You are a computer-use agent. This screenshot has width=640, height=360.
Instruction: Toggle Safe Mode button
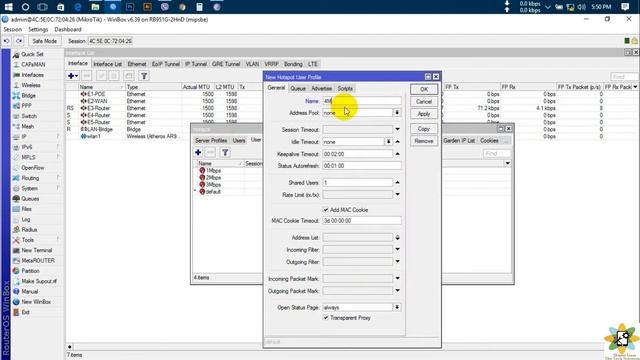click(44, 41)
